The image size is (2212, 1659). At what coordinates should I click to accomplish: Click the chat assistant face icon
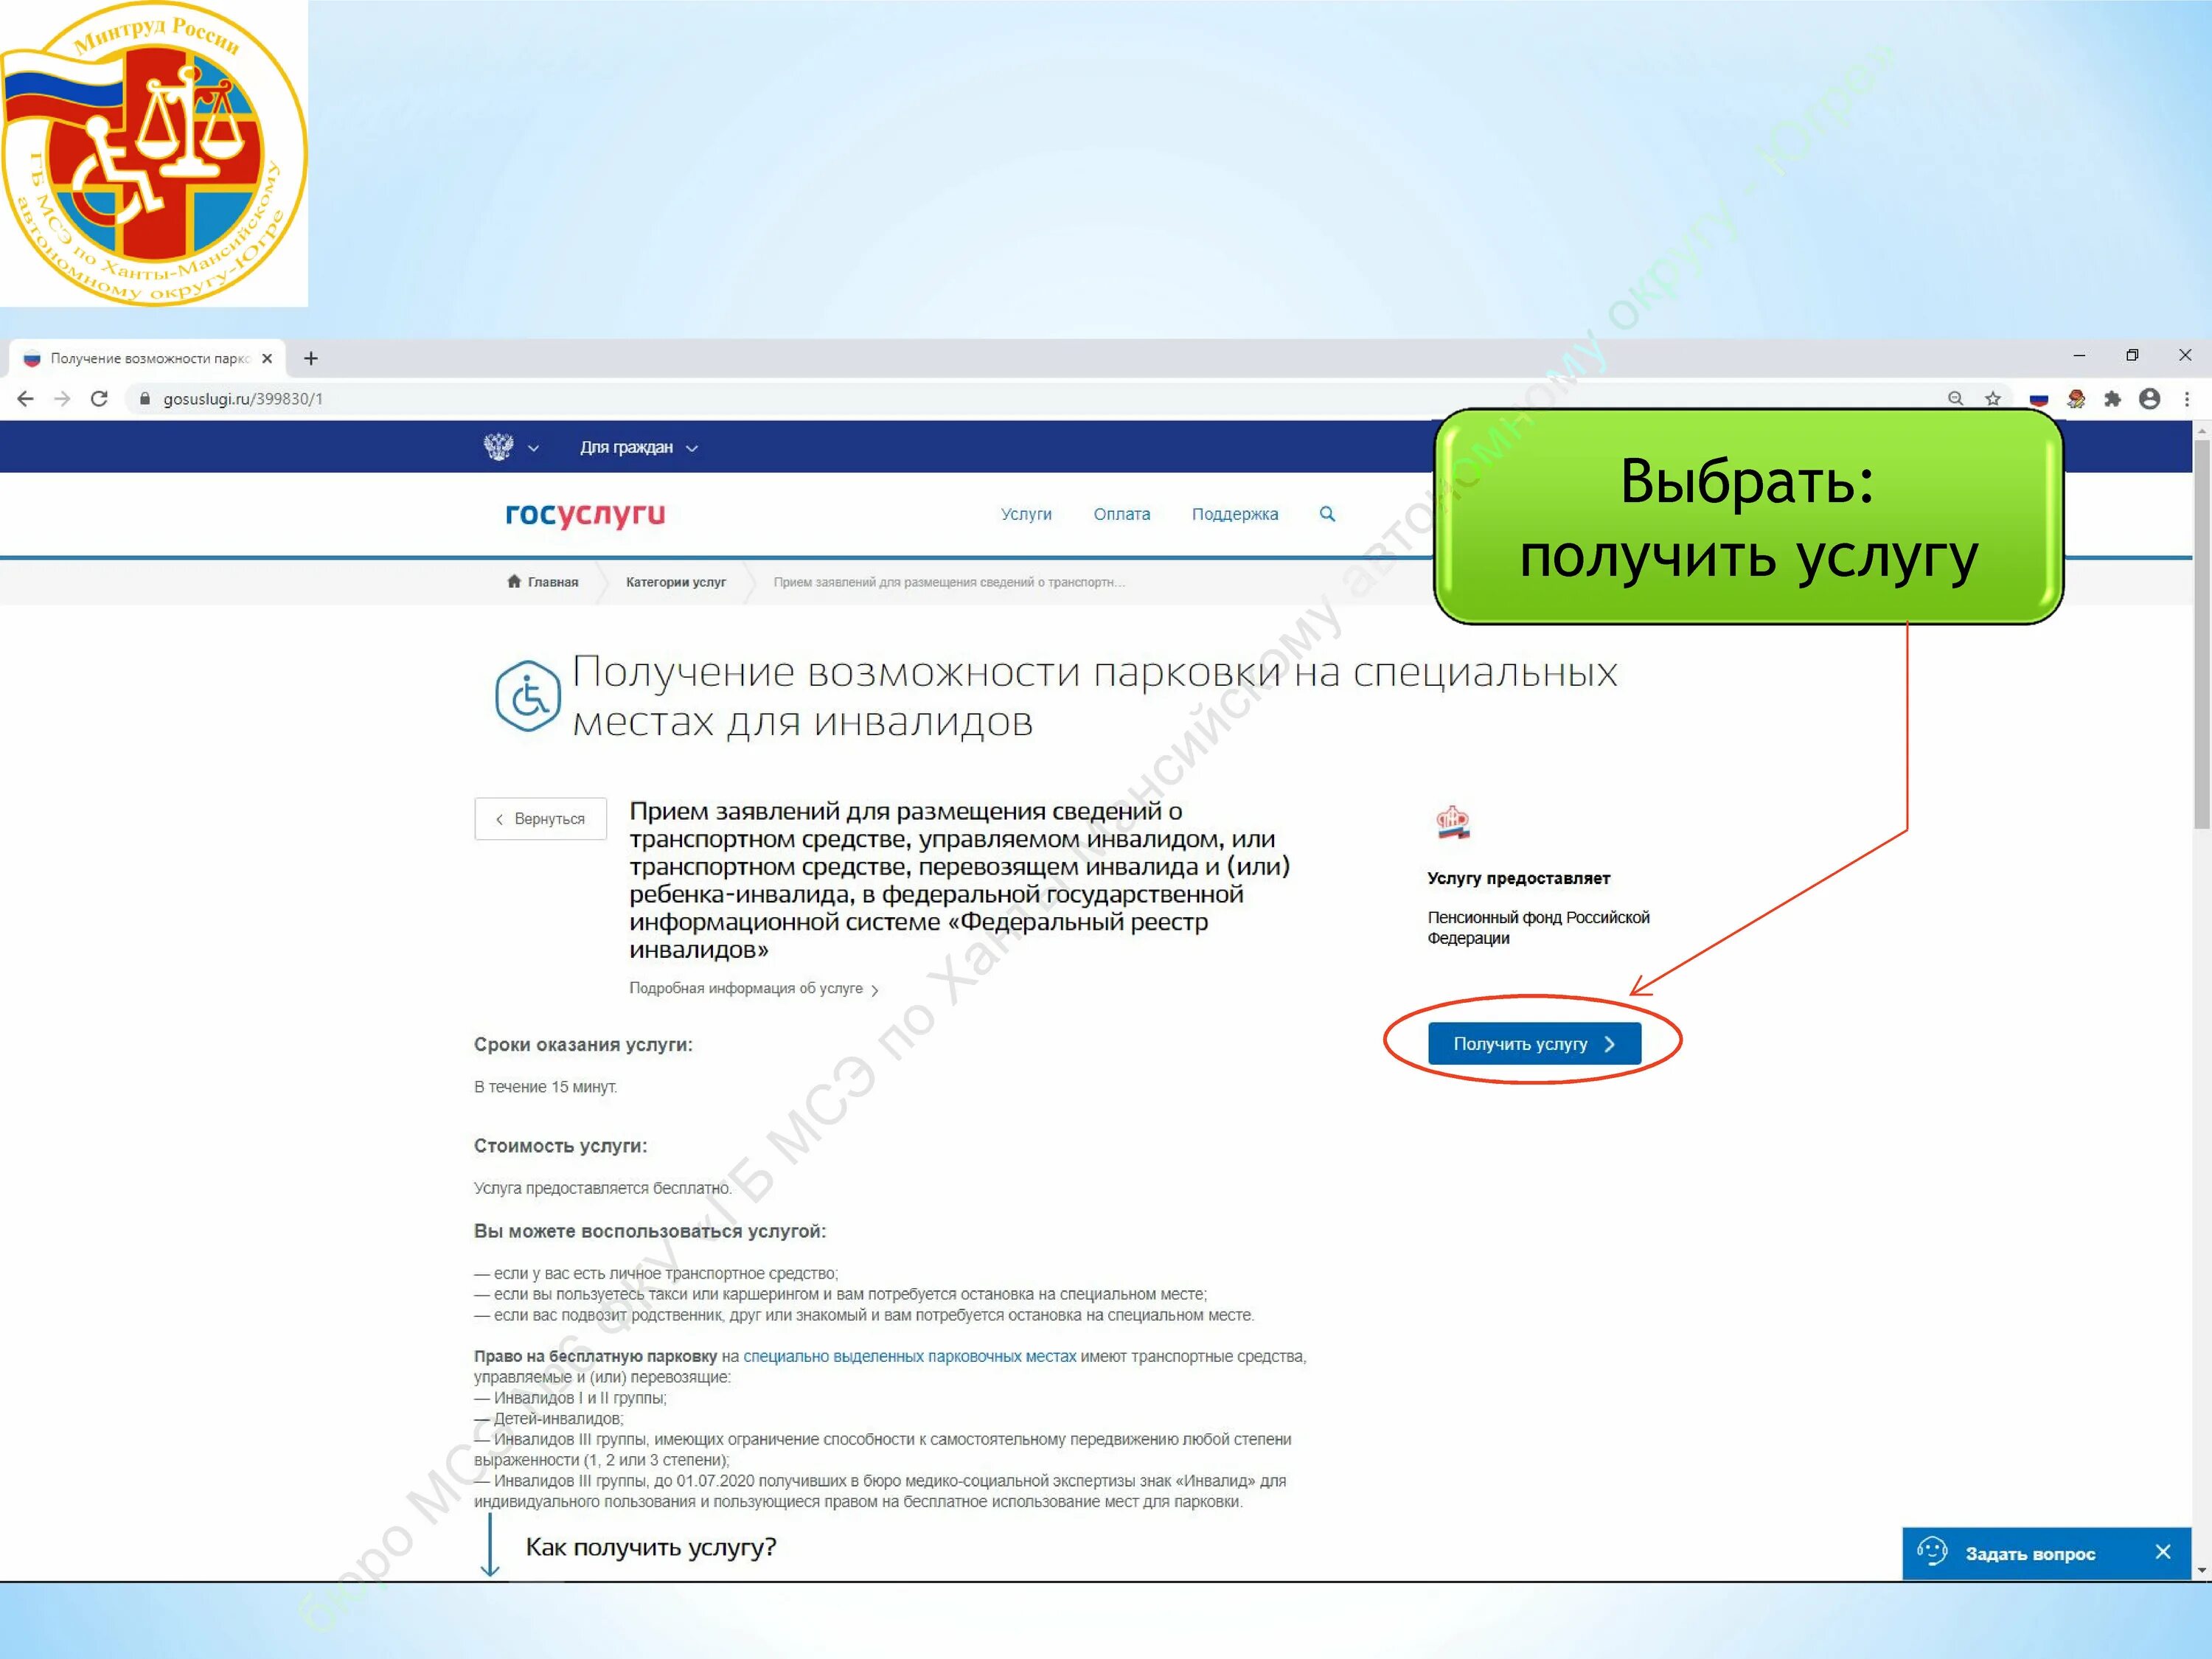coord(1932,1552)
